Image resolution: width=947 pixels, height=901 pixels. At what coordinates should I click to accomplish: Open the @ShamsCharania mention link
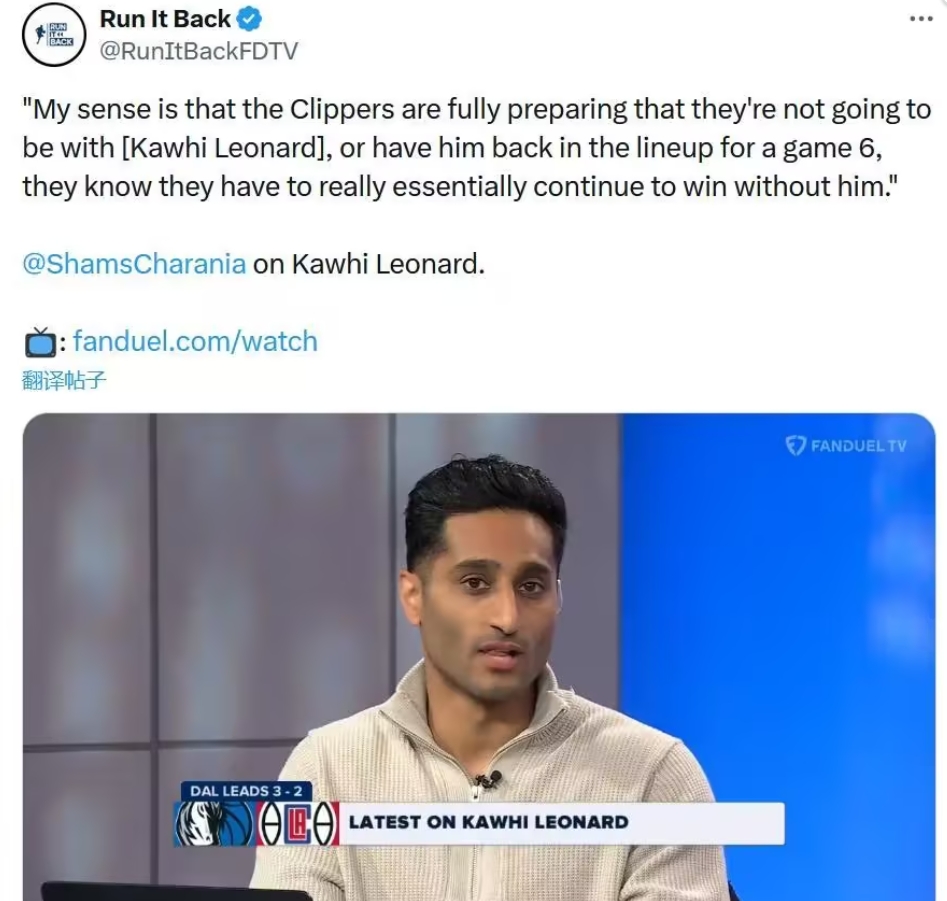134,264
